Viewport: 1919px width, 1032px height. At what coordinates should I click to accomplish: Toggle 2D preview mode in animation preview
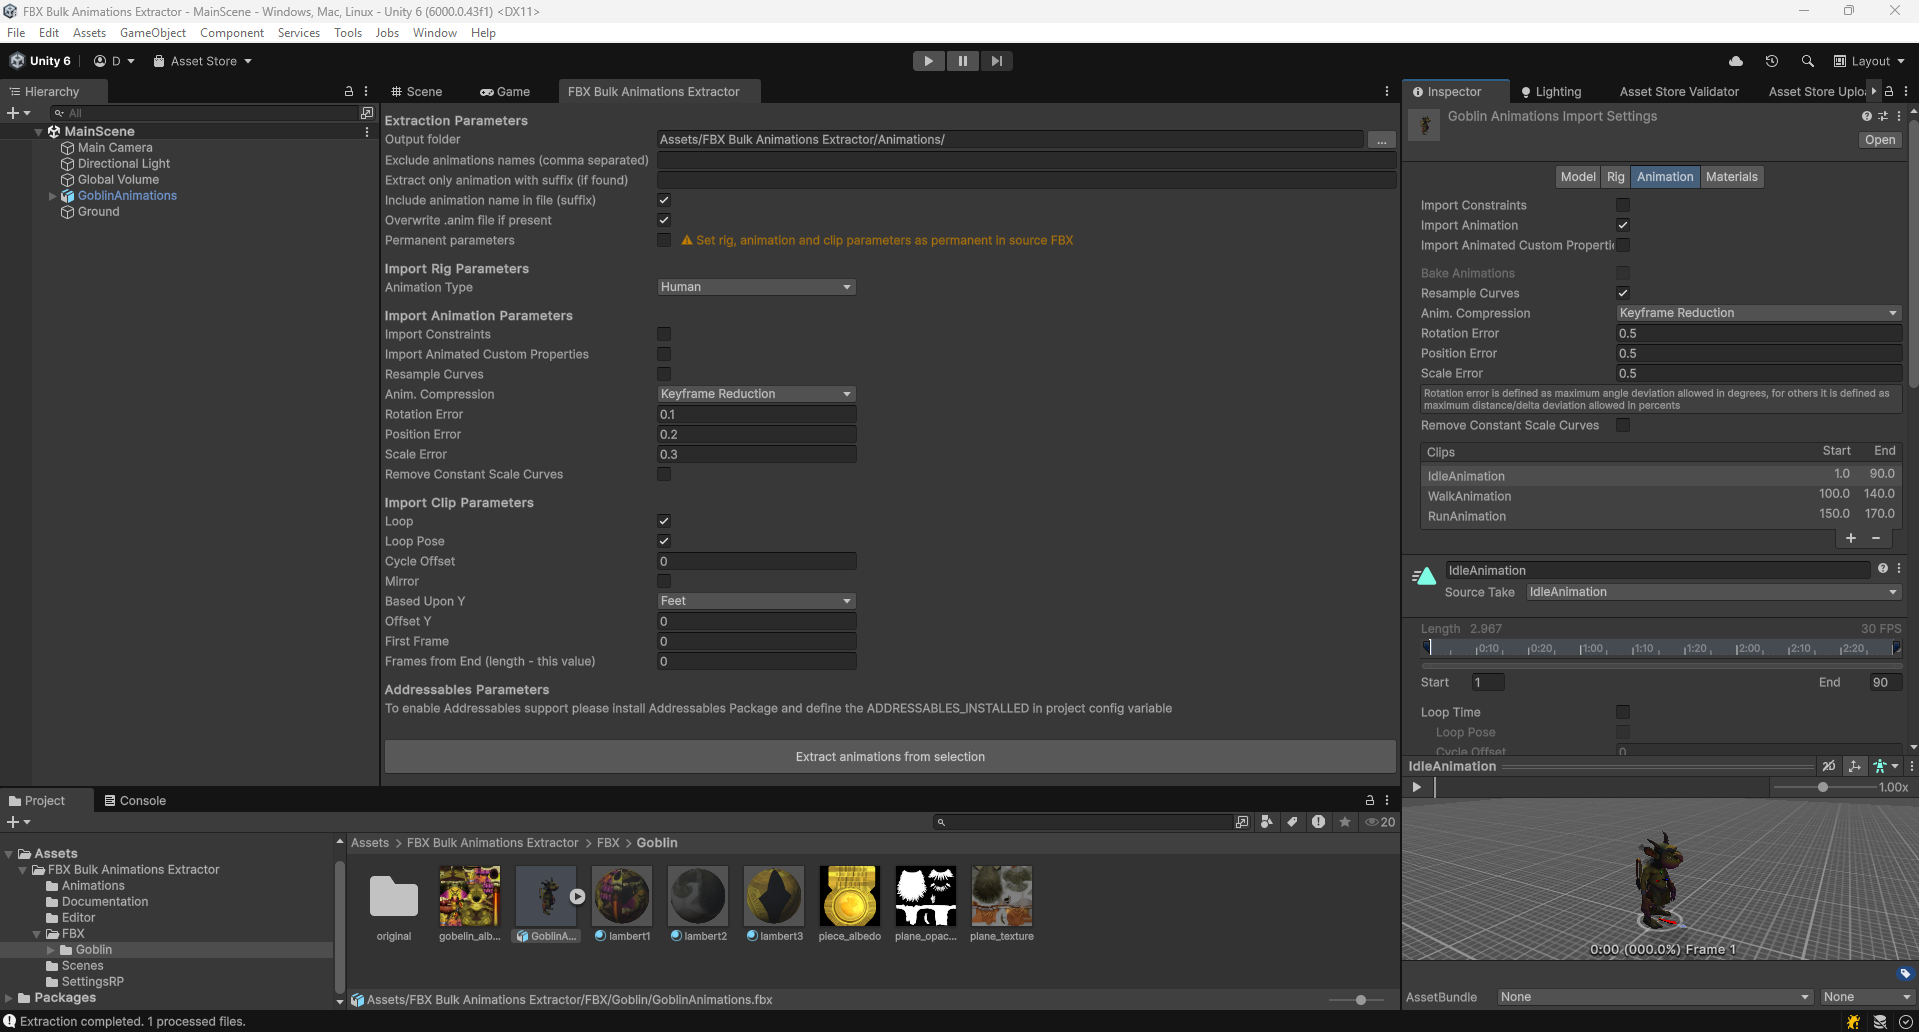(1829, 766)
